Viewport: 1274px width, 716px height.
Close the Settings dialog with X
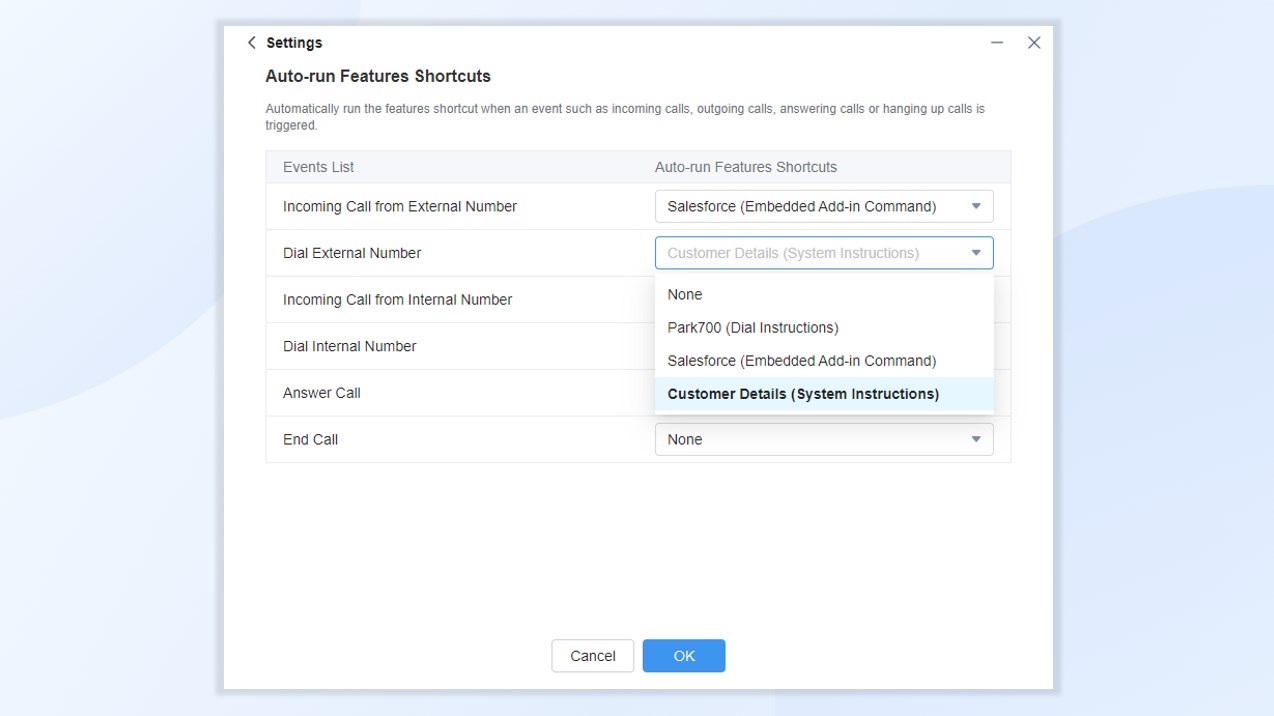click(x=1034, y=43)
